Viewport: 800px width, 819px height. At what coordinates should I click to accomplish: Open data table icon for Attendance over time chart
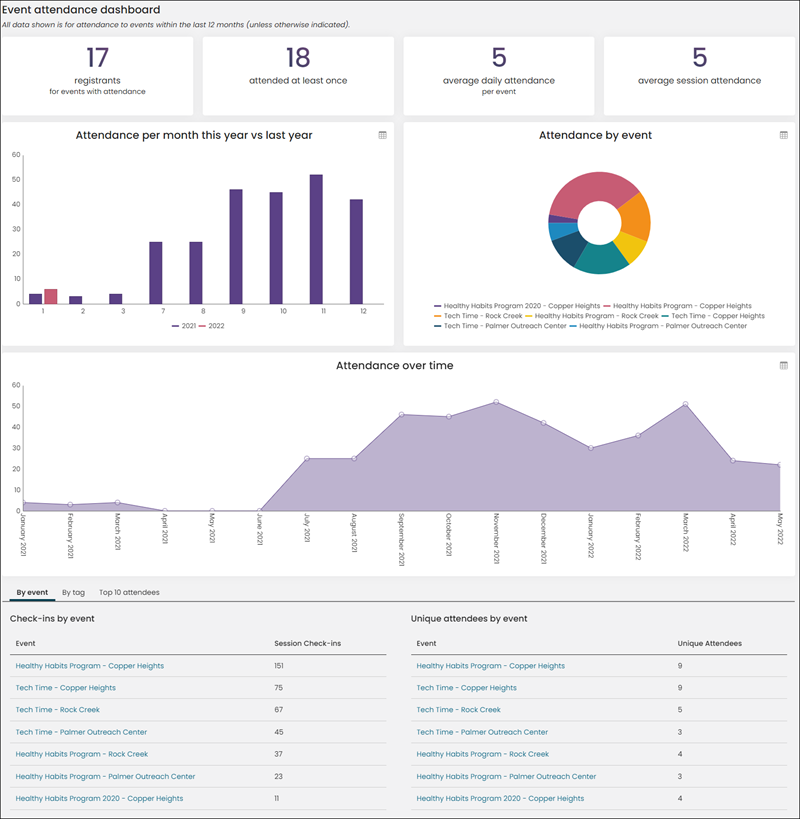783,366
